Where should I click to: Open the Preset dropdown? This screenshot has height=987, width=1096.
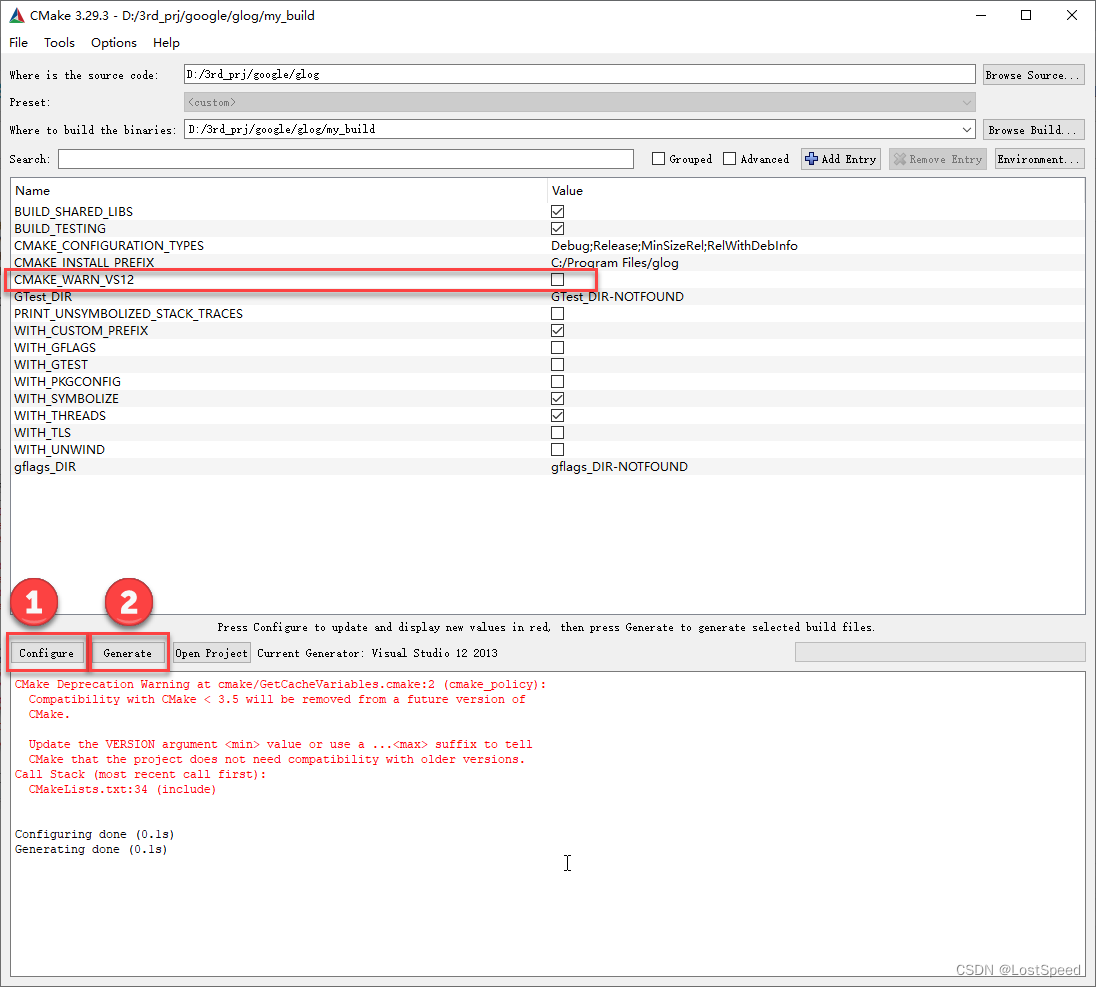pos(579,103)
